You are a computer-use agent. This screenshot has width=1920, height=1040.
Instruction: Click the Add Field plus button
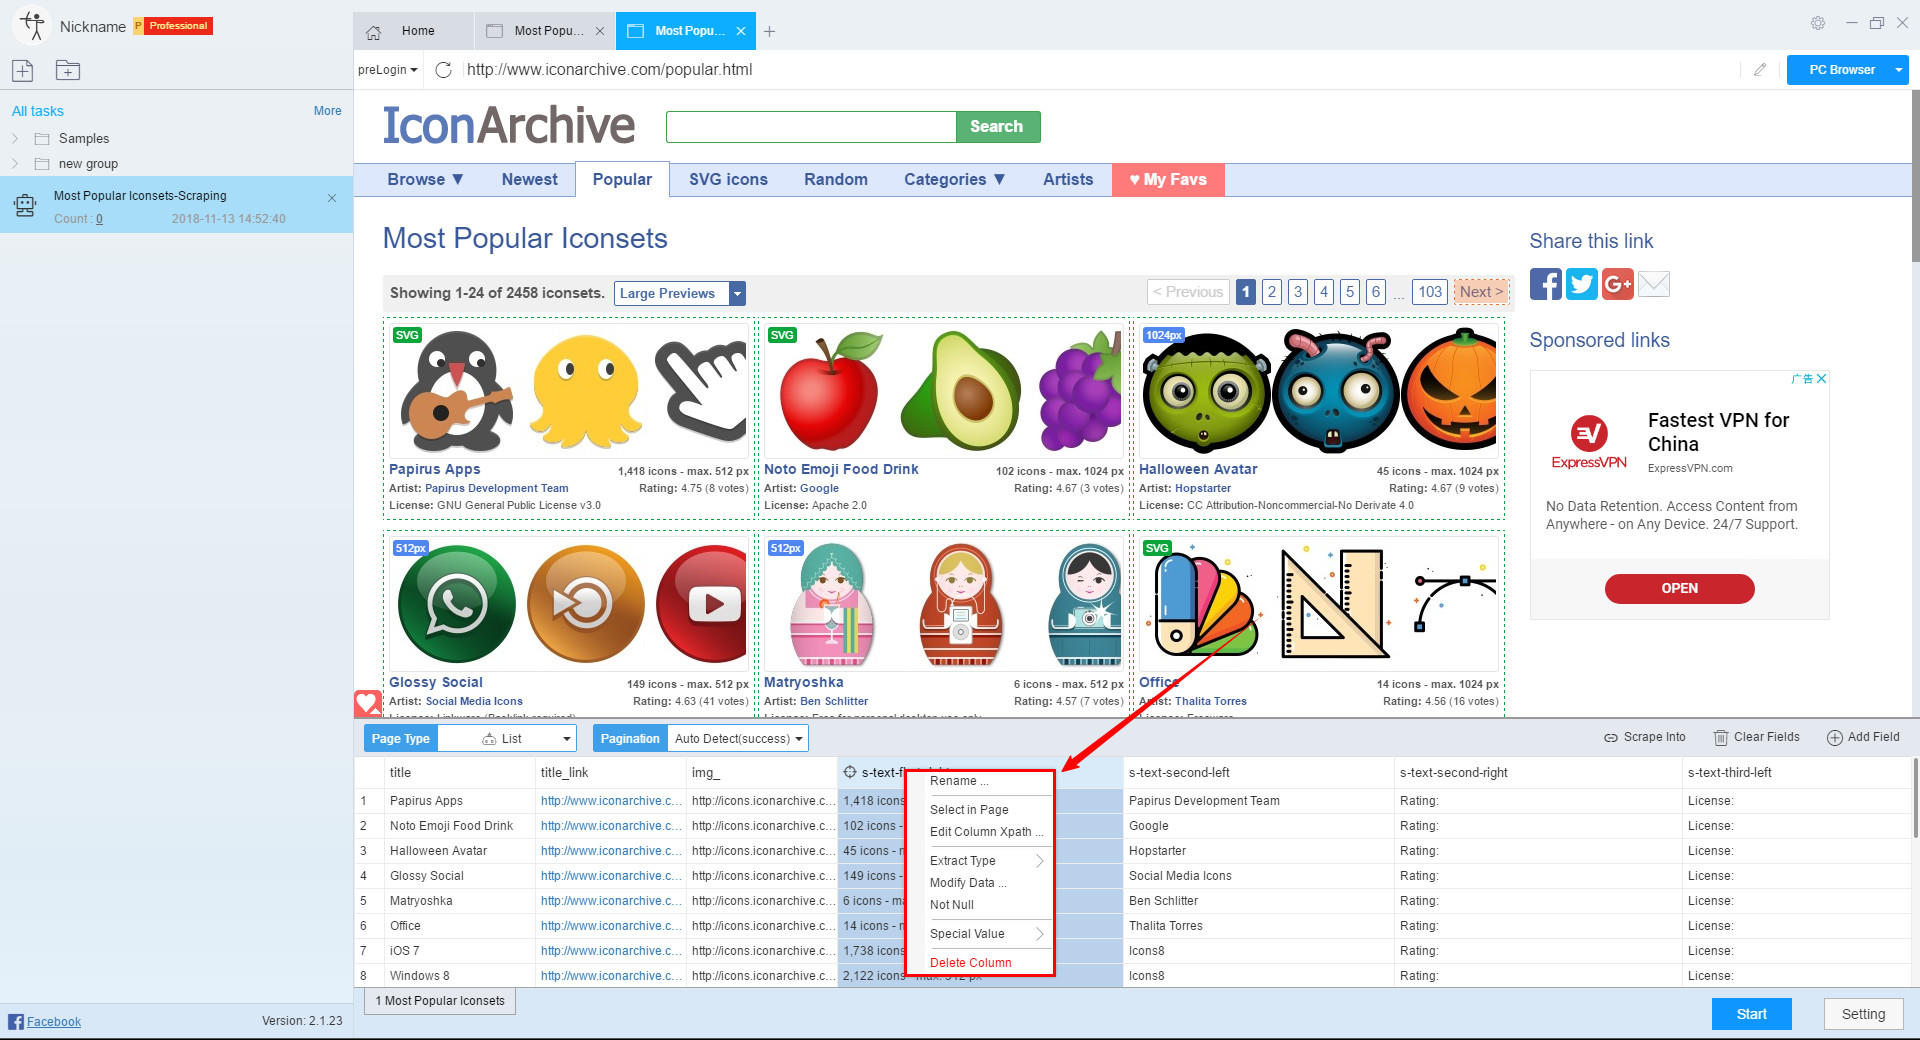click(1863, 737)
